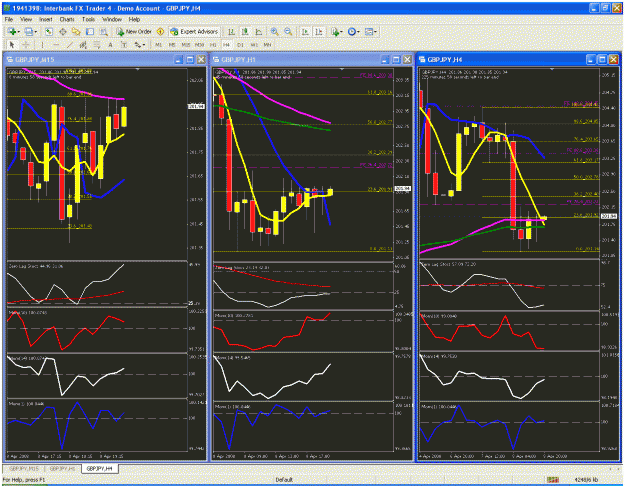Click the Zoom In magnifier icon
This screenshot has width=625, height=486.
coord(275,31)
